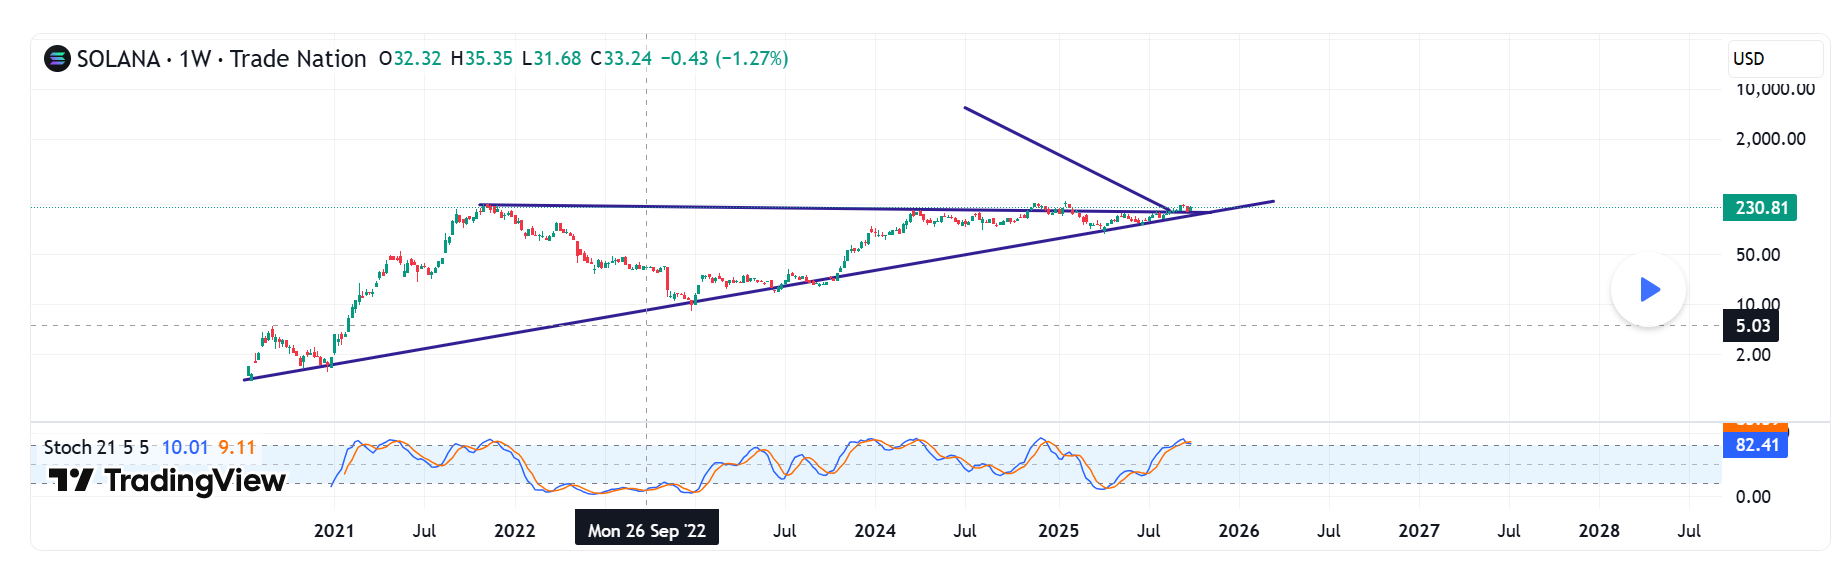
Task: Click the 2028 time axis label
Action: 1598,531
